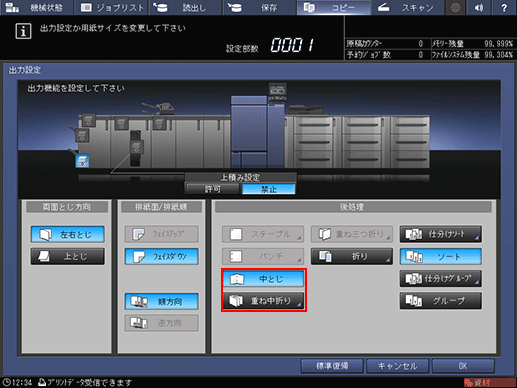Click the 出力機能を設定して下さい message
The height and width of the screenshot is (388, 517).
tap(76, 88)
